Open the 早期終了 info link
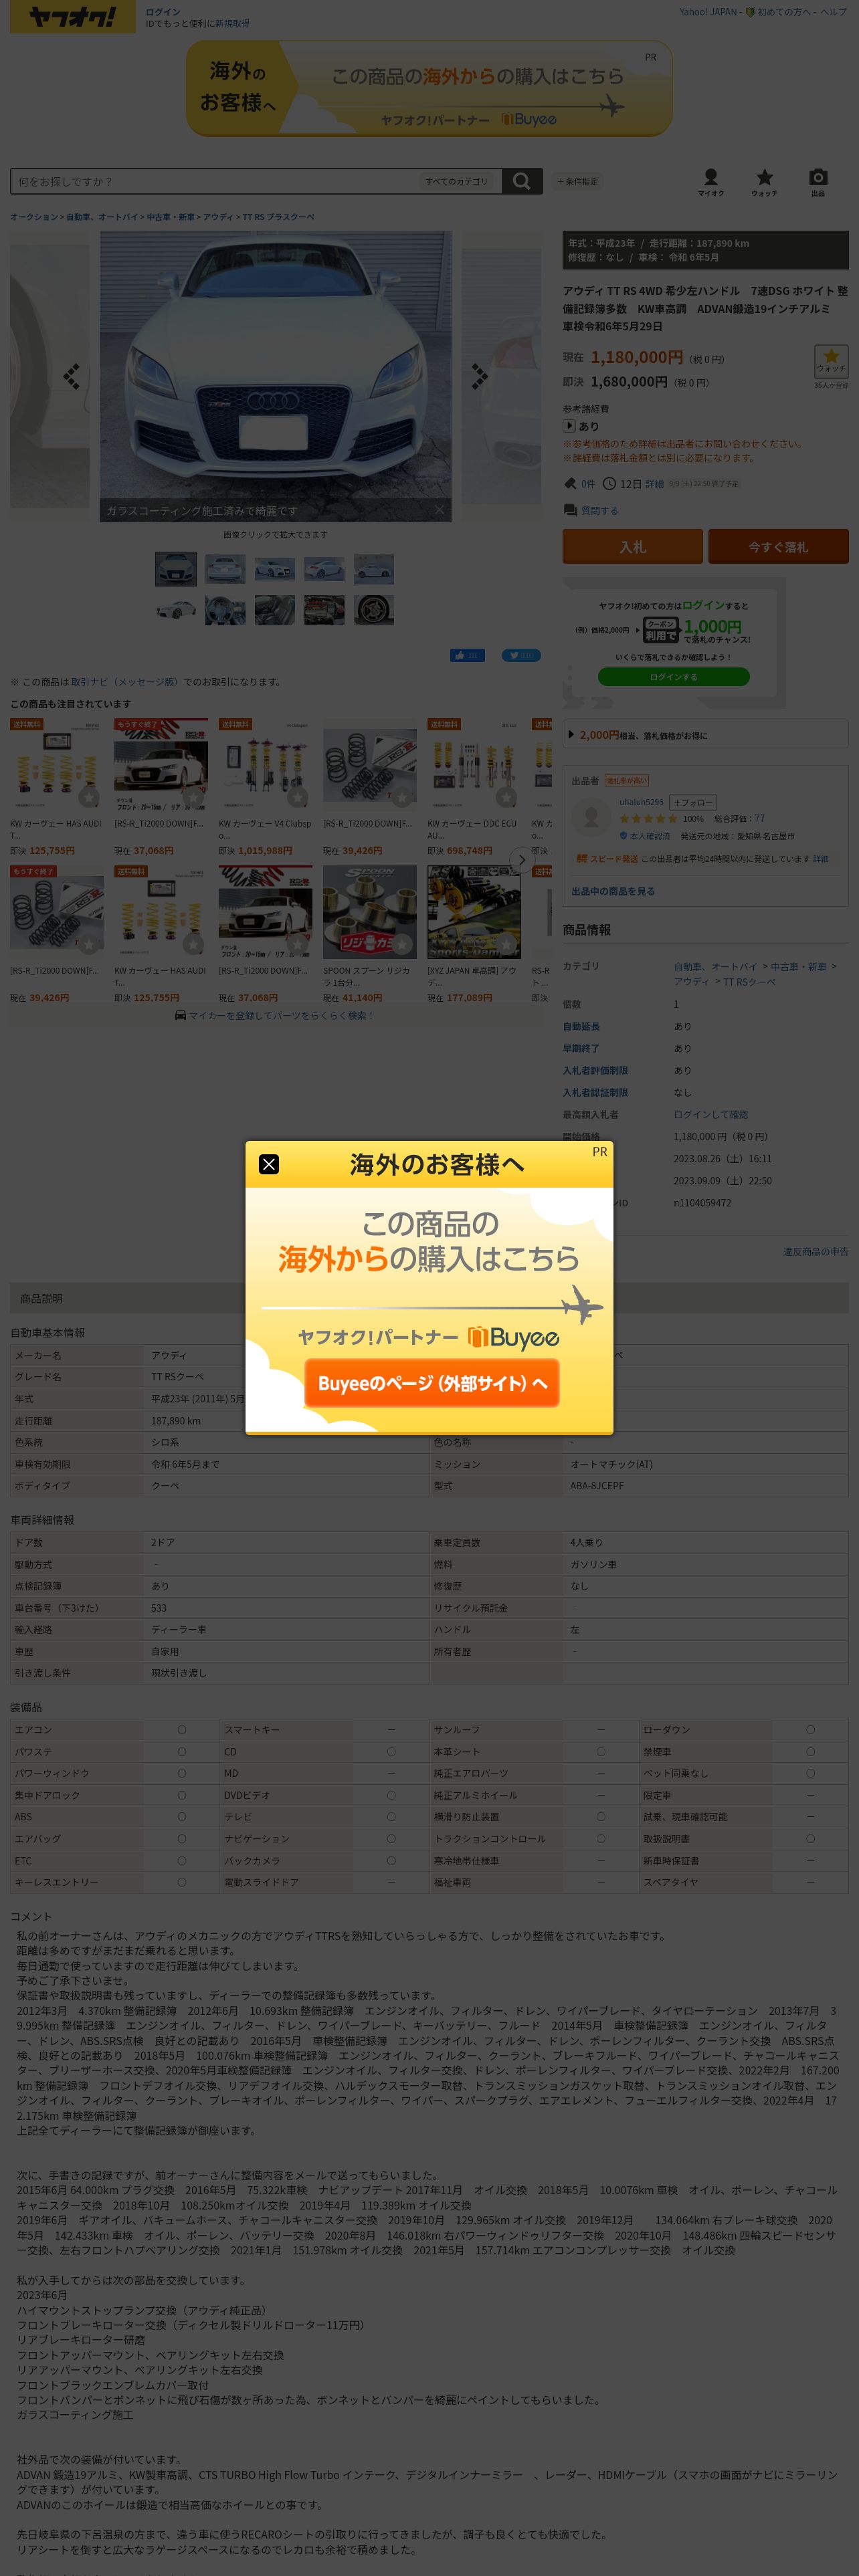The image size is (859, 2576). coord(581,1048)
